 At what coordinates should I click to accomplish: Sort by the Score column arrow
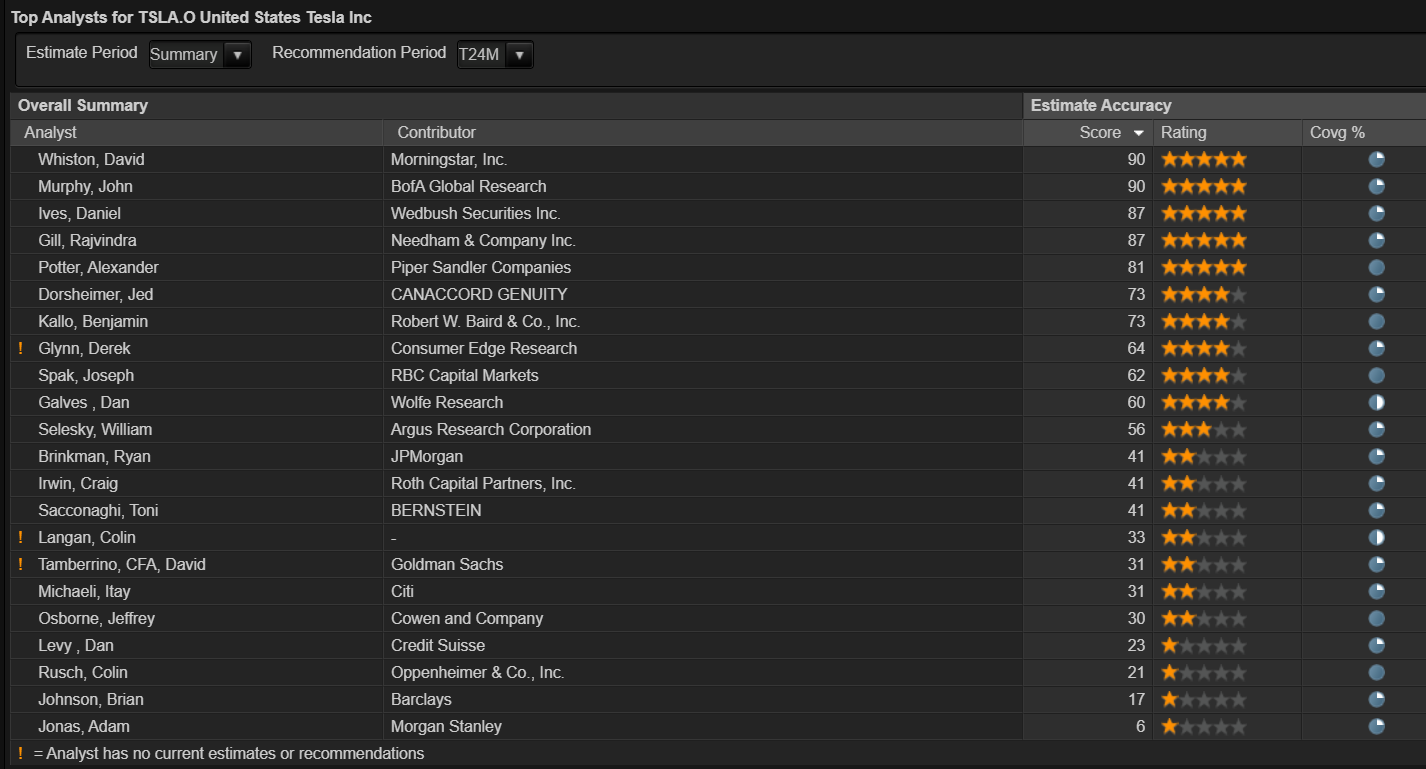pos(1138,133)
